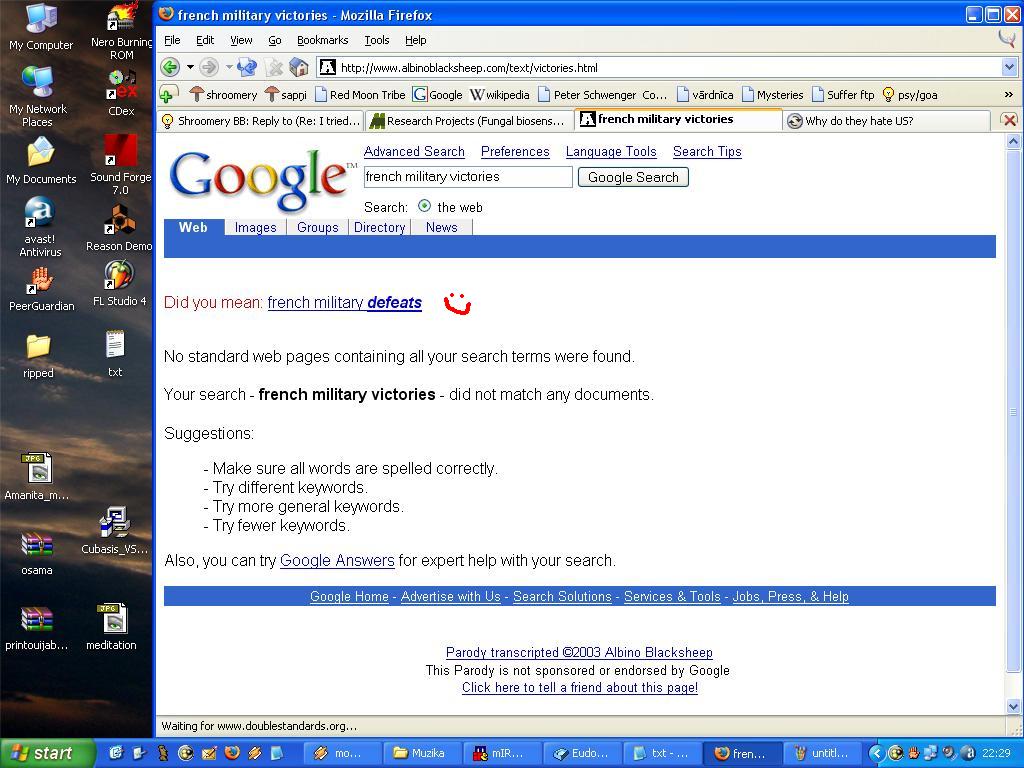This screenshot has width=1024, height=768.
Task: Select the avast! Antivirus desktop icon
Action: 40,227
